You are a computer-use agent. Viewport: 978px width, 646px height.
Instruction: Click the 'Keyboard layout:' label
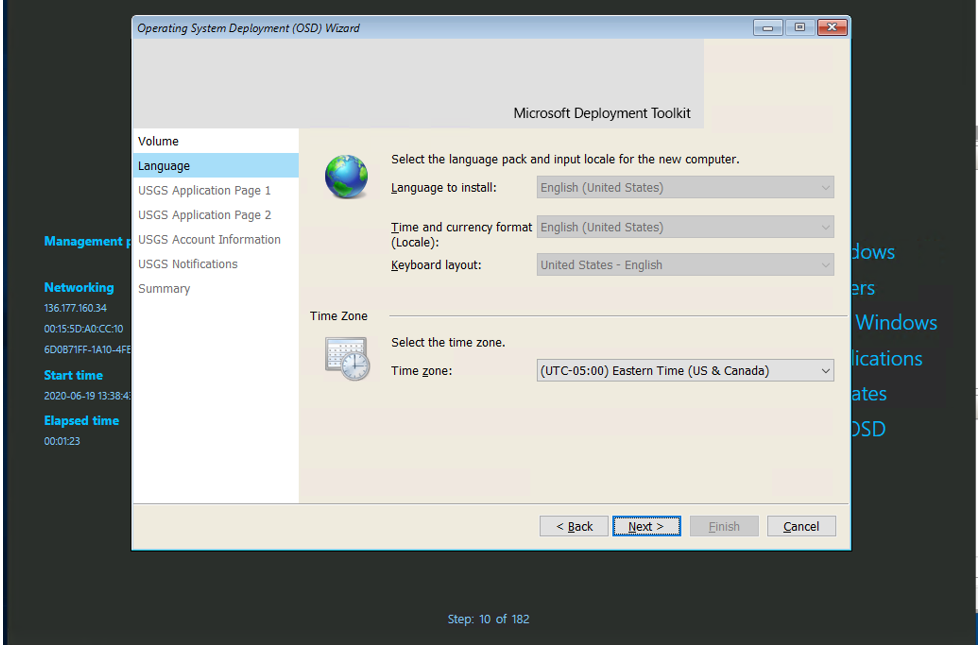436,265
